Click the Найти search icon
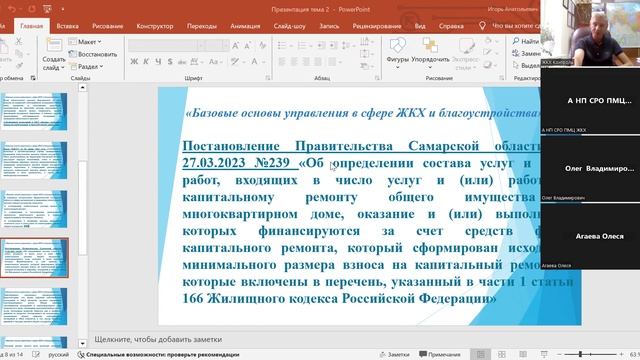 (516, 41)
